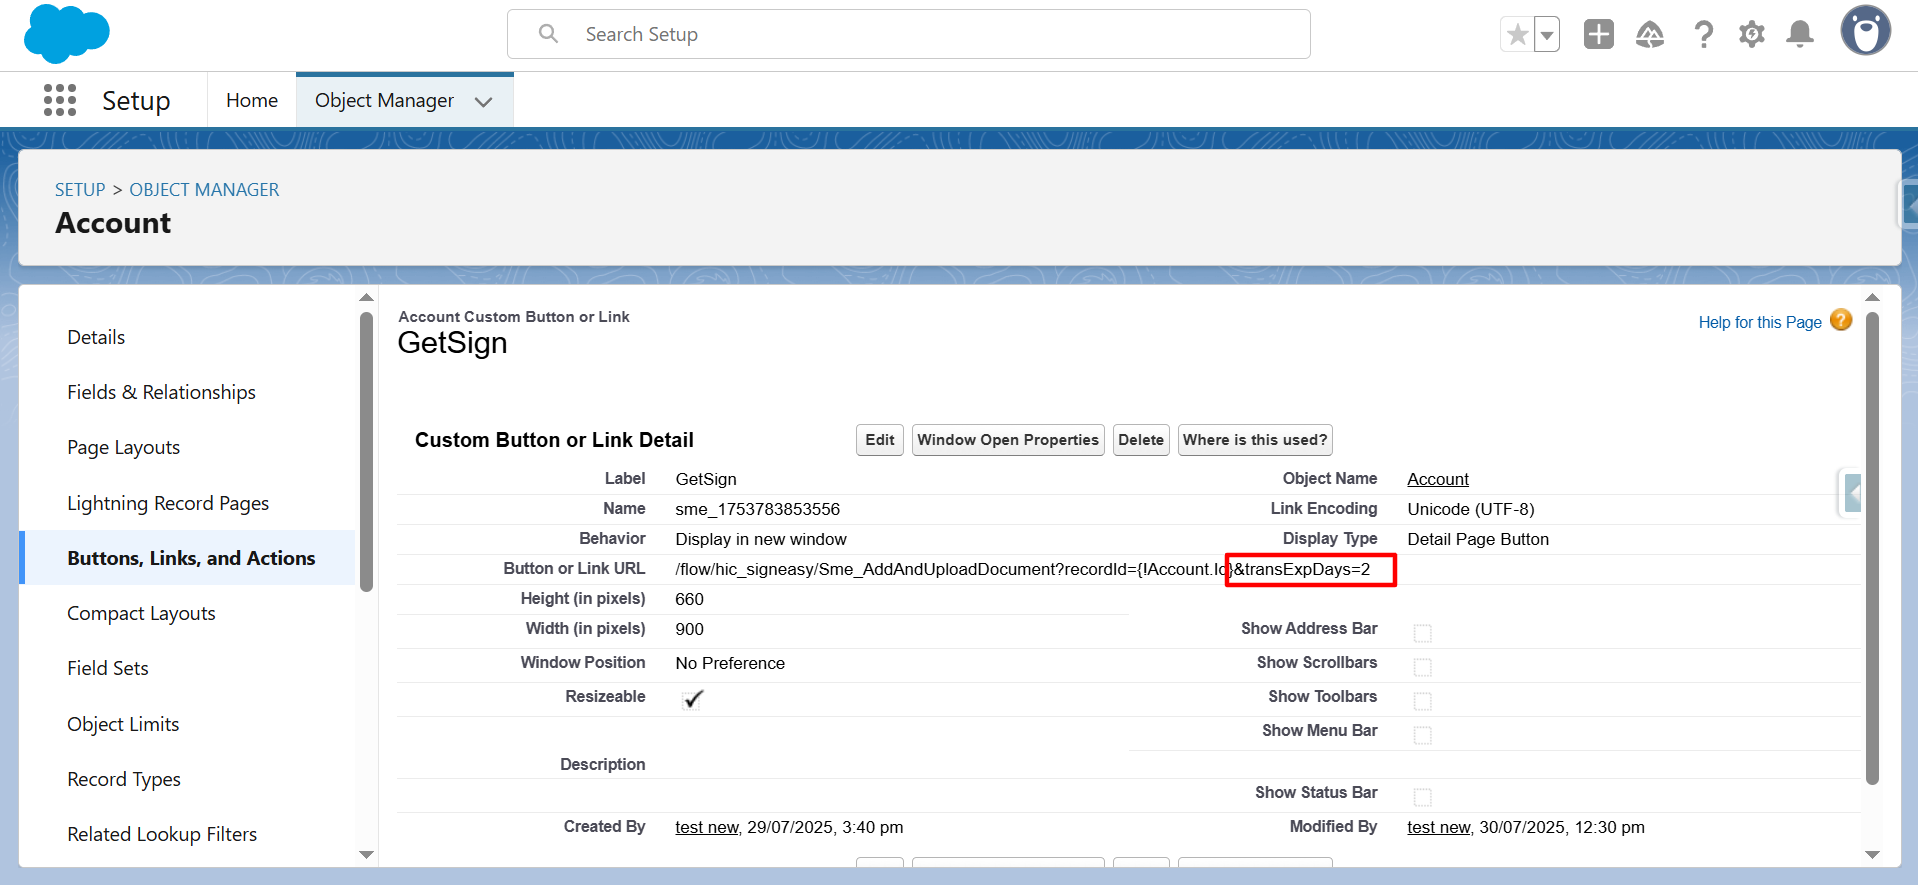Click the SETUP breadcrumb link
Image resolution: width=1918 pixels, height=885 pixels.
coord(80,190)
